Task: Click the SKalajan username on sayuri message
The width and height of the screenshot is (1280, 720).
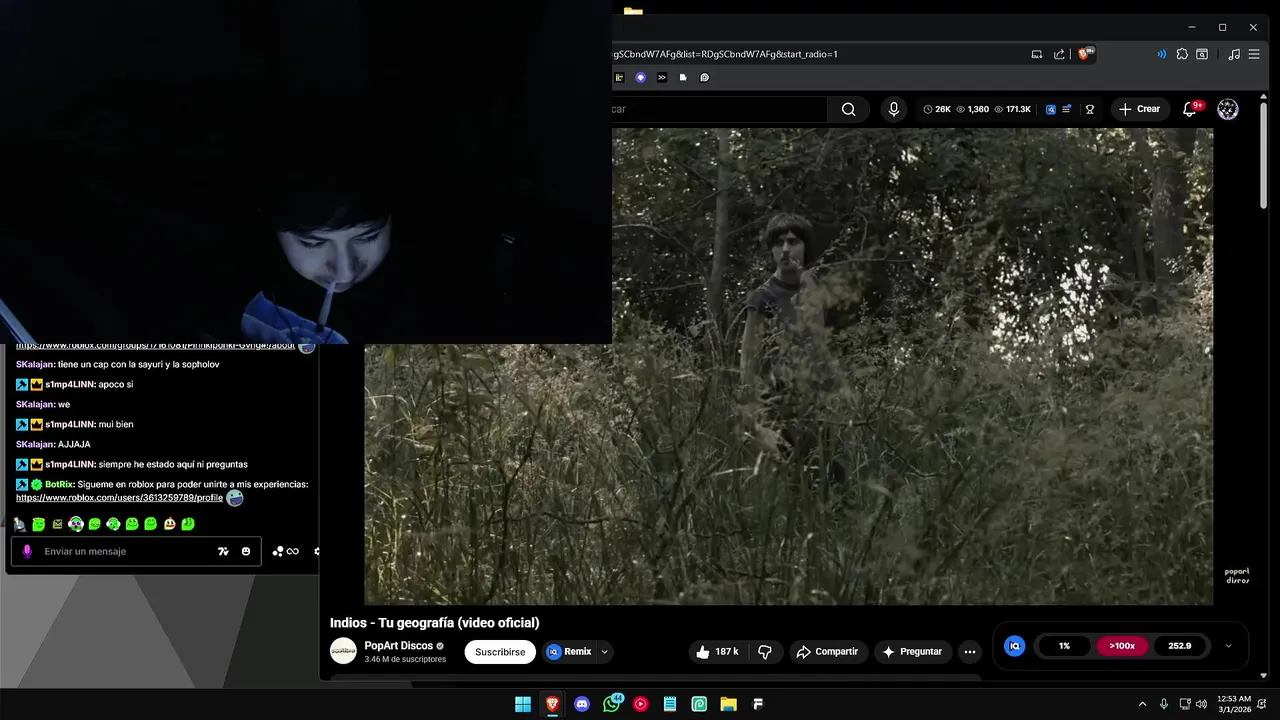Action: 35,365
